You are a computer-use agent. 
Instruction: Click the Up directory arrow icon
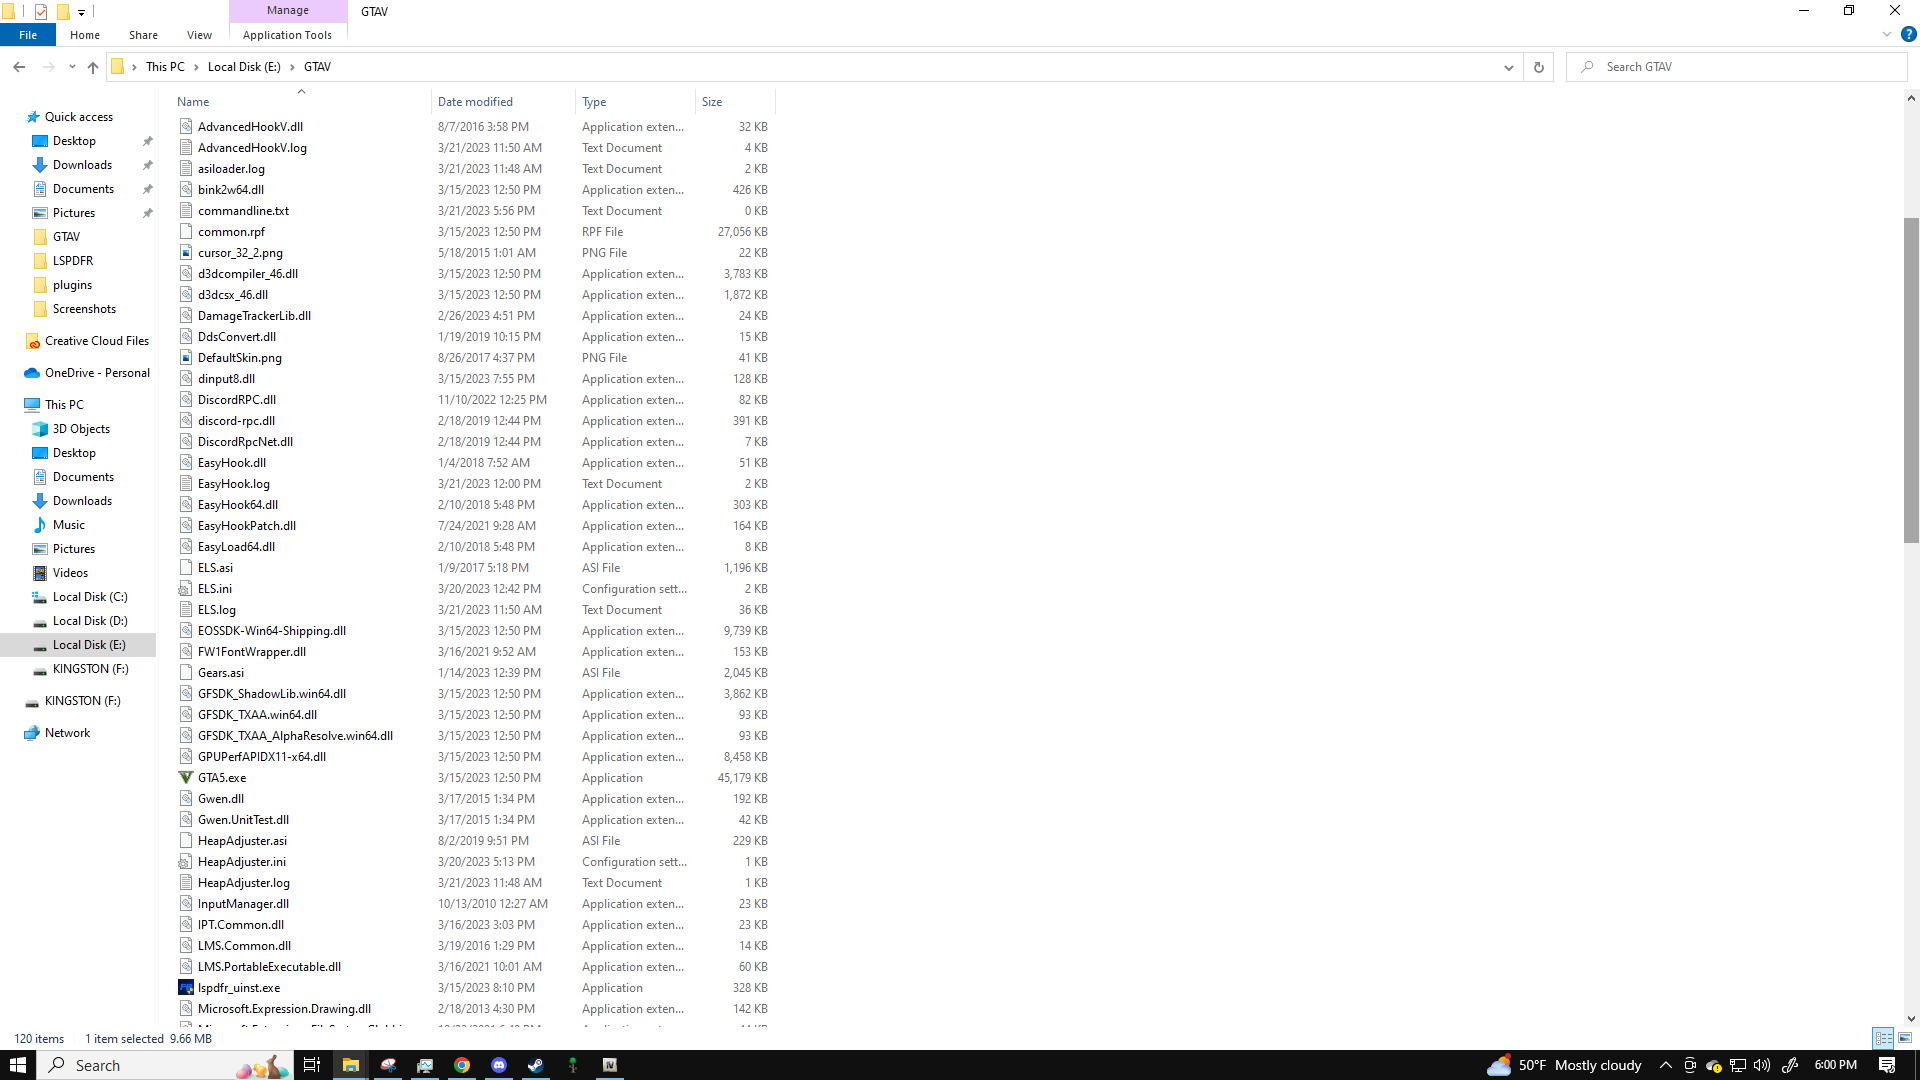93,67
